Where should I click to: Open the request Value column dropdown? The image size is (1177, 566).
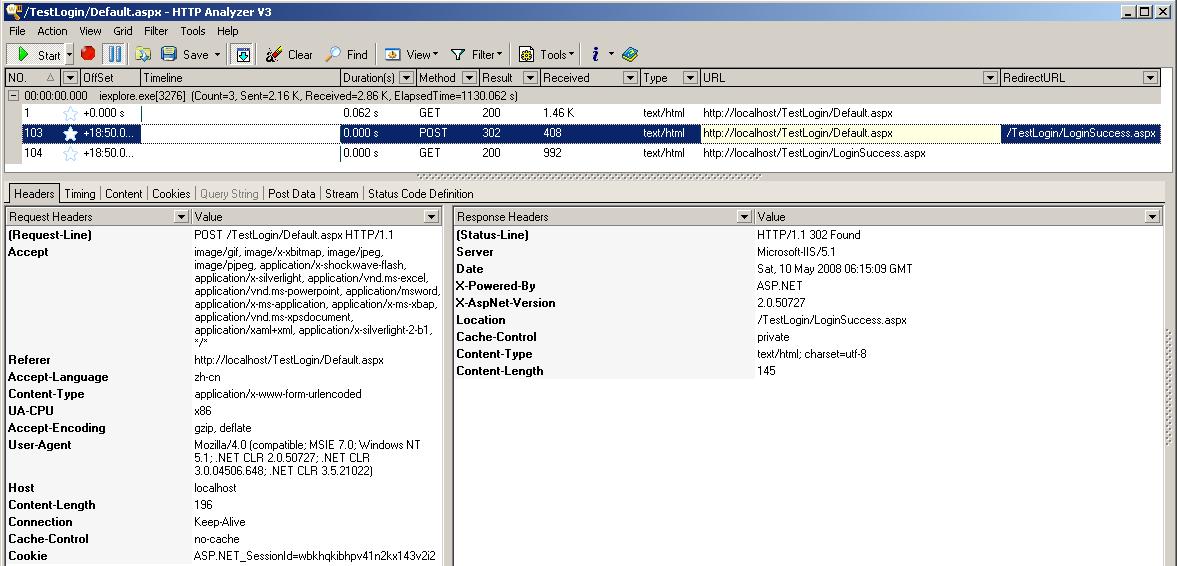tap(432, 217)
